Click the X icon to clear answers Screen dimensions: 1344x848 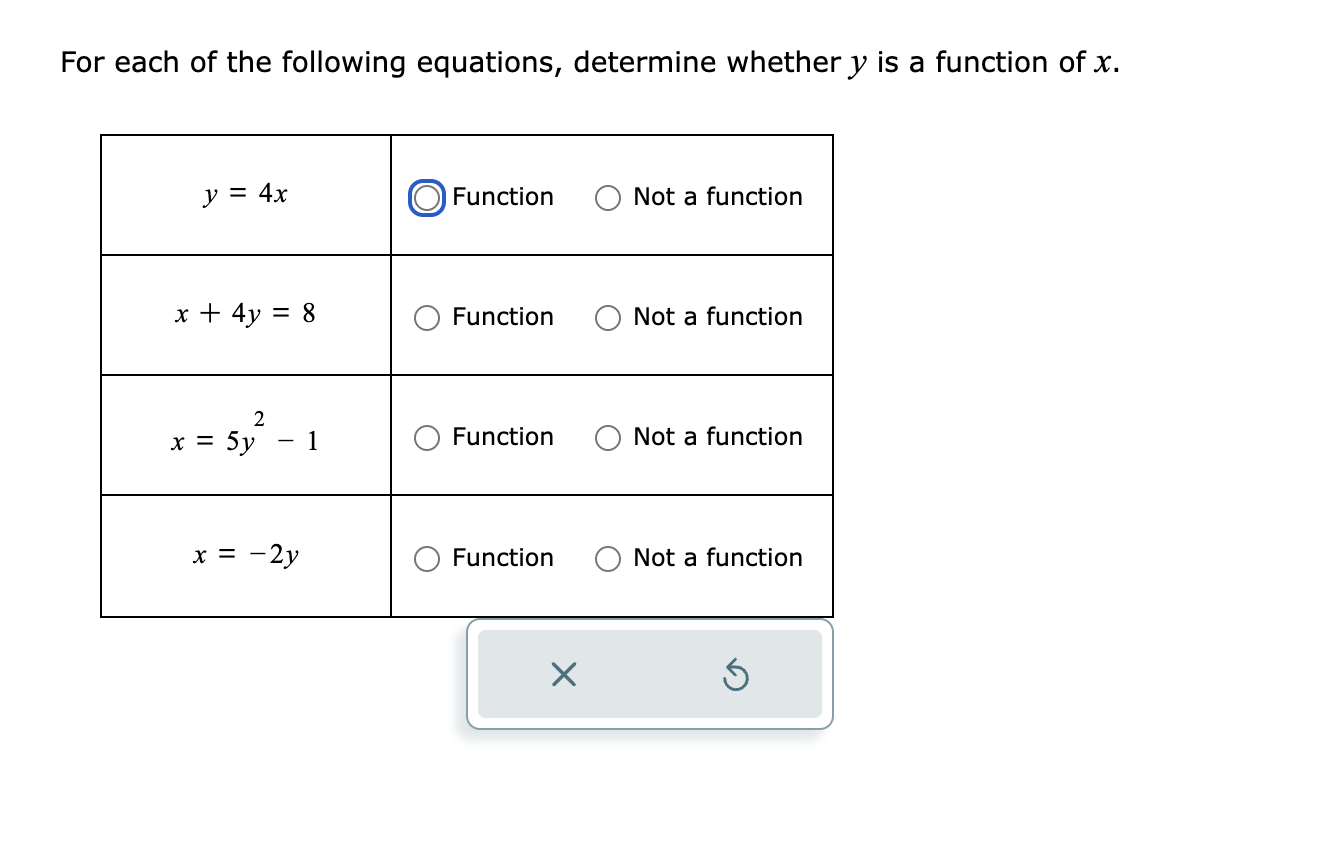click(562, 675)
